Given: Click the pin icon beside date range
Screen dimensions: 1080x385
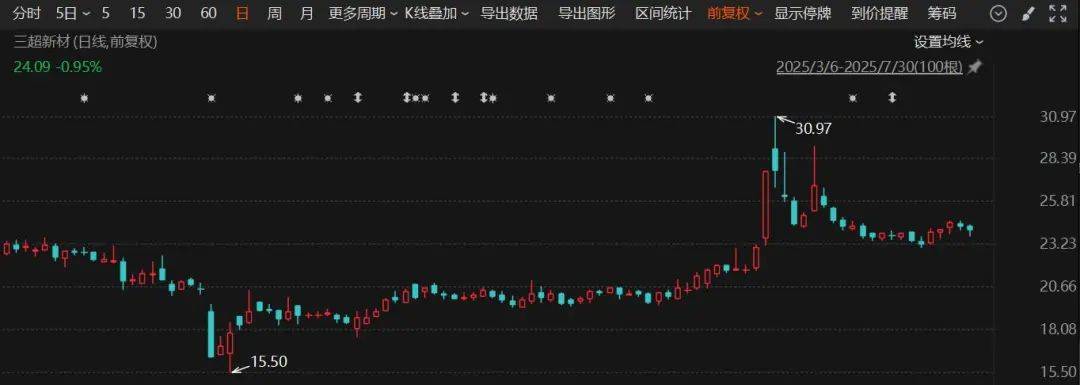Looking at the screenshot, I should (x=974, y=67).
